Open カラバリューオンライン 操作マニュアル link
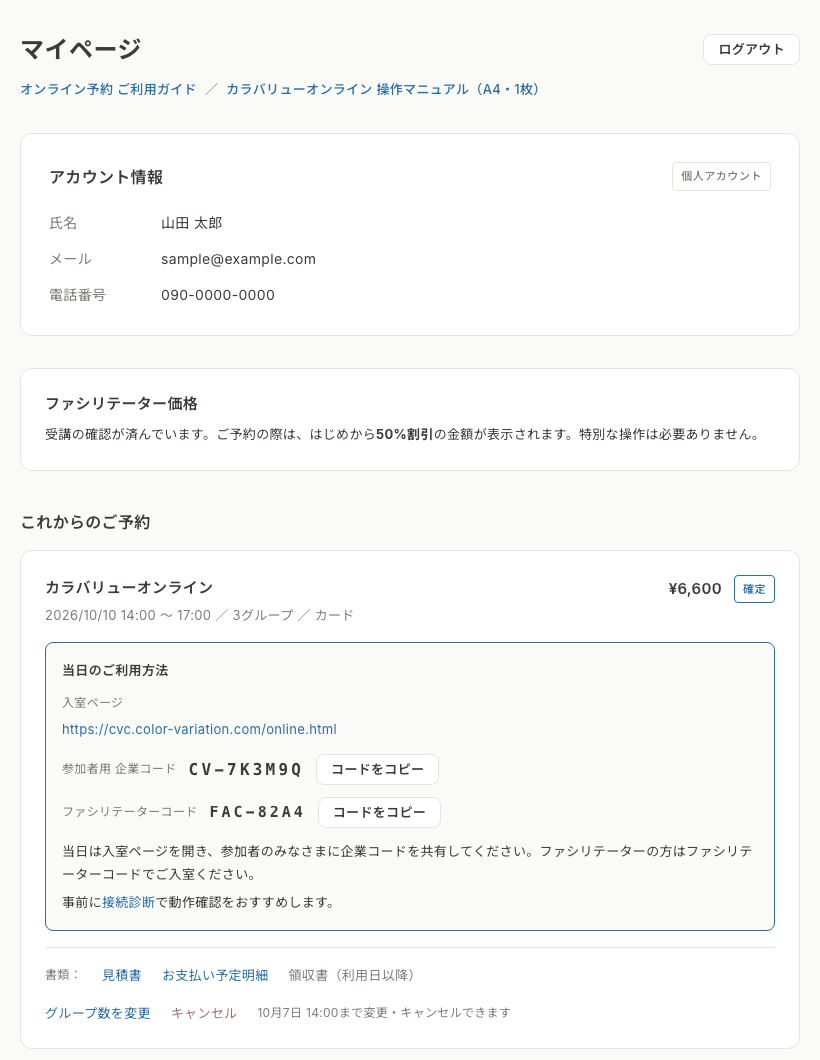Image resolution: width=820 pixels, height=1060 pixels. click(383, 89)
